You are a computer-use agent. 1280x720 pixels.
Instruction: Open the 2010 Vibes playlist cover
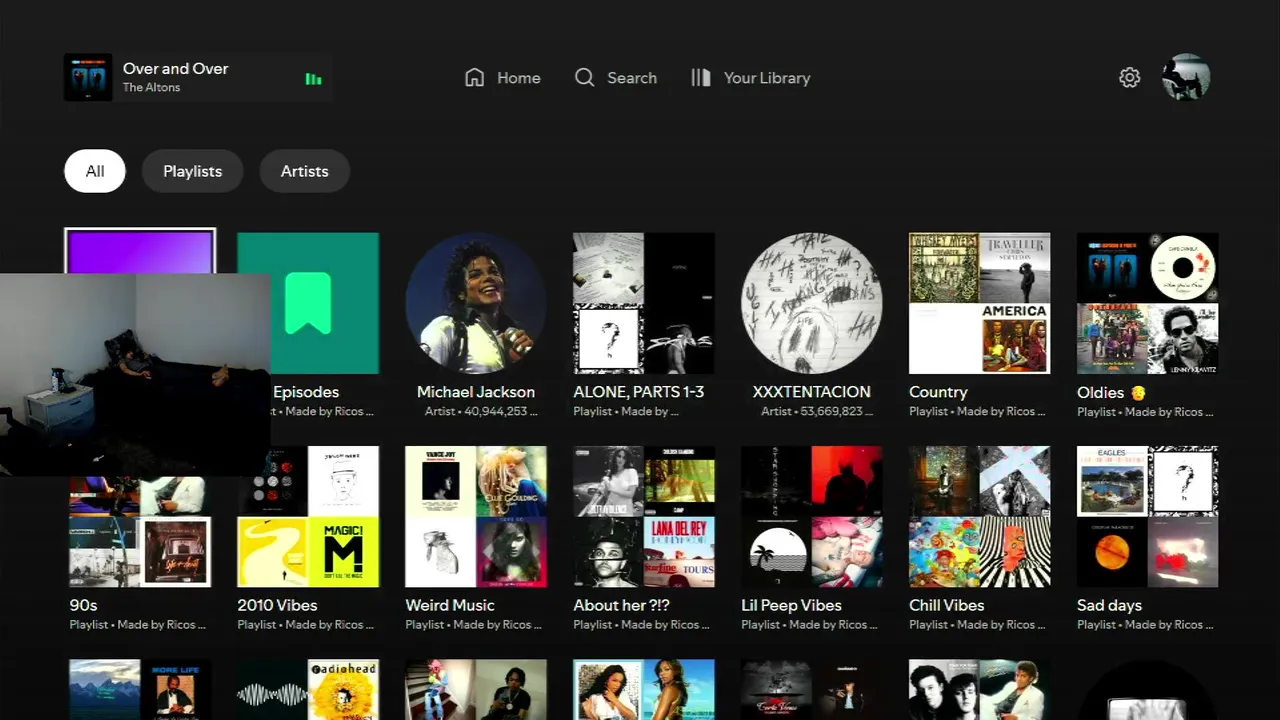[x=308, y=516]
